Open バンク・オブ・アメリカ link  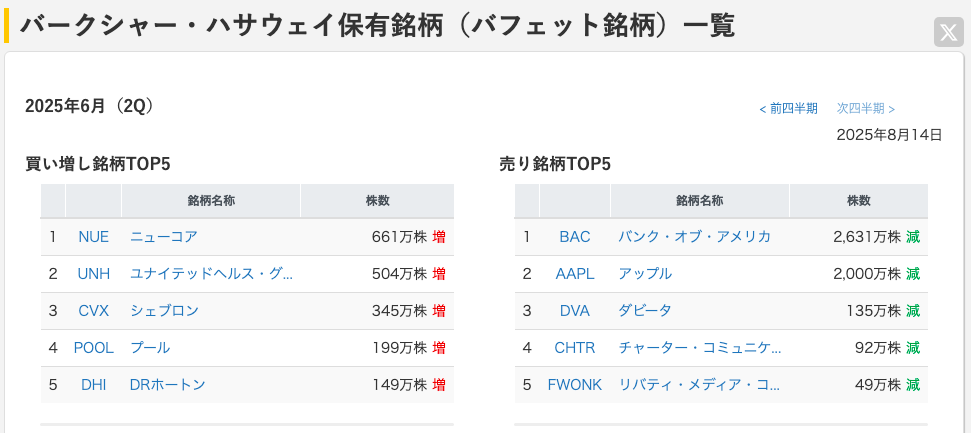[694, 237]
